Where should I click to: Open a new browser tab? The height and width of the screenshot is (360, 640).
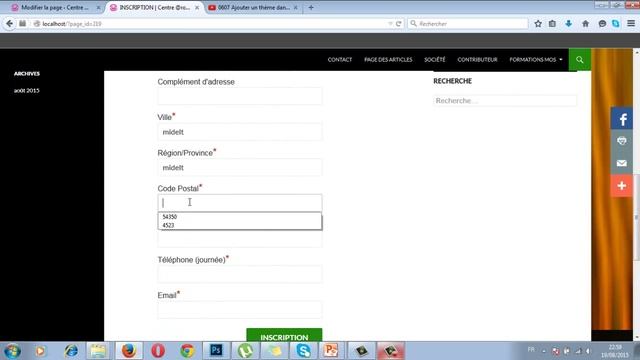pyautogui.click(x=311, y=8)
